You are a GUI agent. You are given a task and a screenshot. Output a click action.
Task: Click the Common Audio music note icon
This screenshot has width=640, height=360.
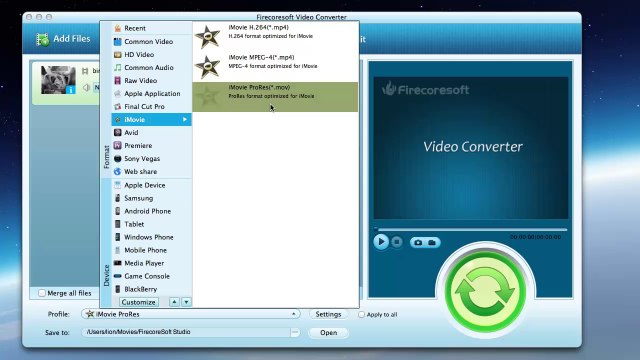coord(118,67)
